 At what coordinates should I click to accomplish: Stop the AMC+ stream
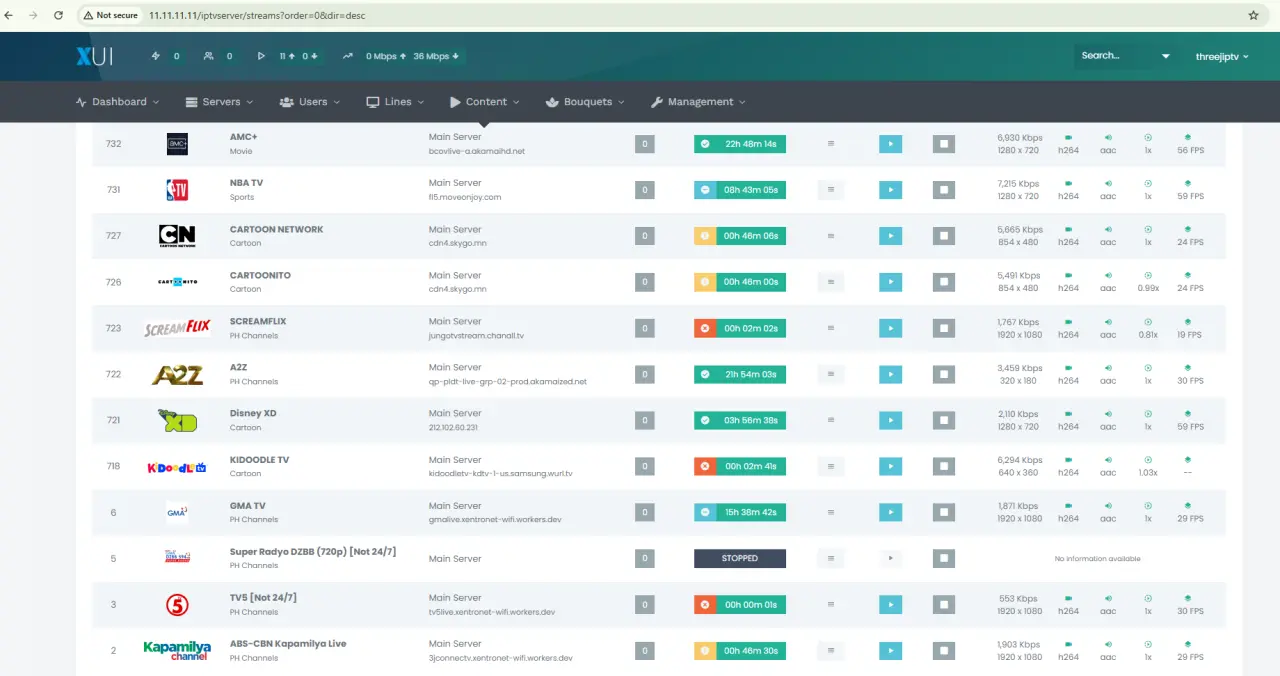(x=943, y=144)
